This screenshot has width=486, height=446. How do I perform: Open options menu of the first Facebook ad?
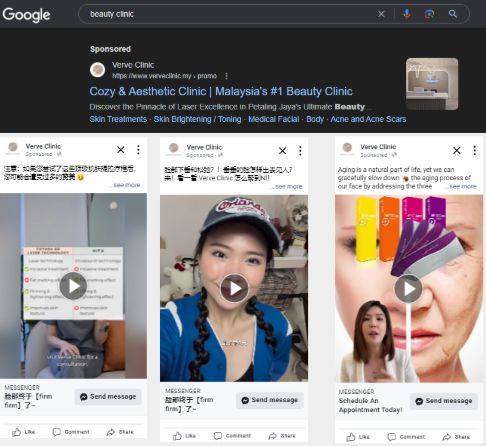[138, 150]
